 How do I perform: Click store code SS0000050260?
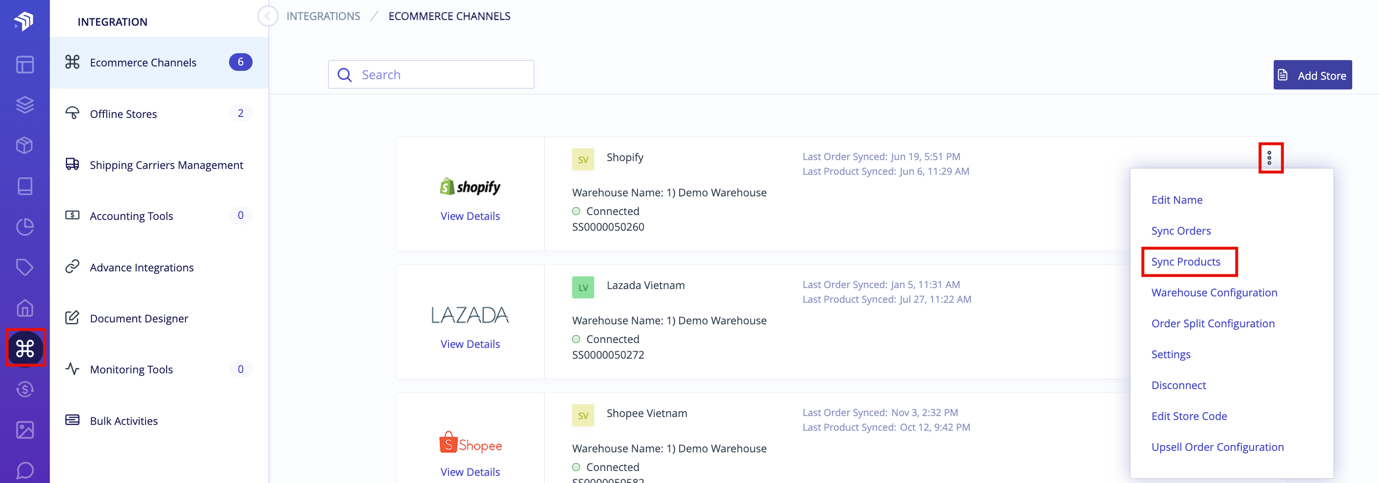(x=608, y=227)
